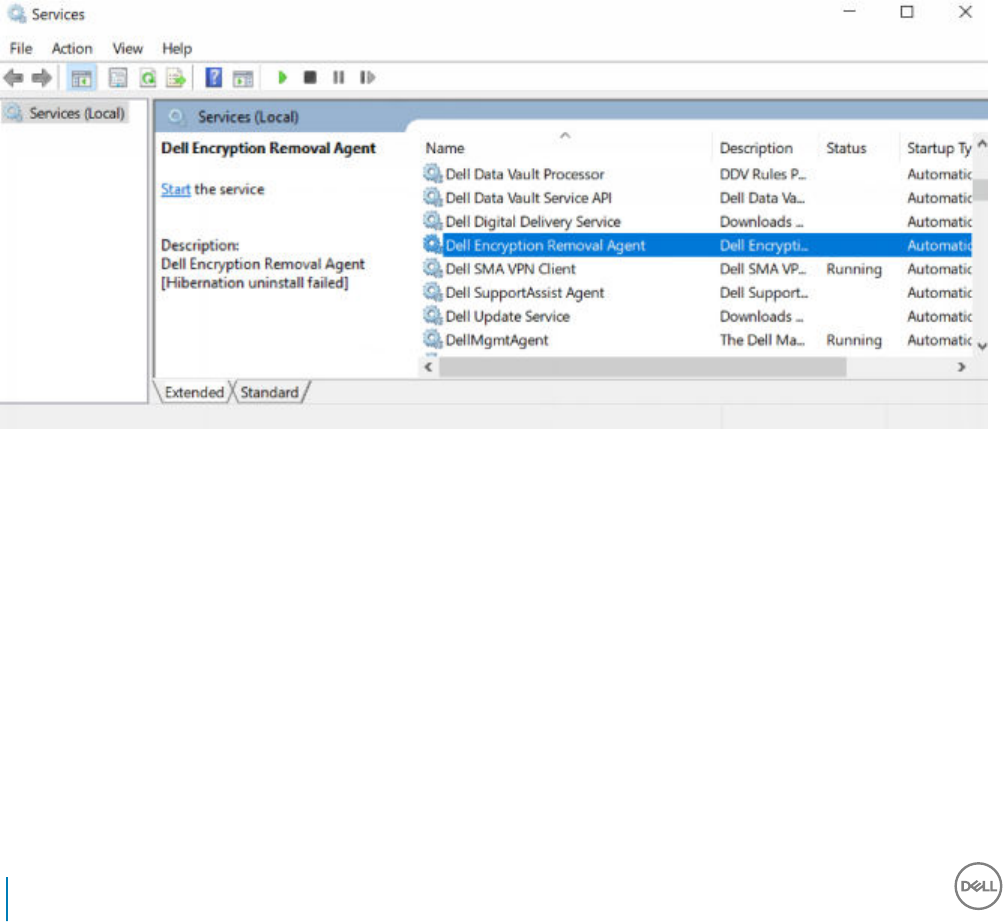Click the Refresh toolbar icon
The image size is (1003, 922).
coord(148,78)
